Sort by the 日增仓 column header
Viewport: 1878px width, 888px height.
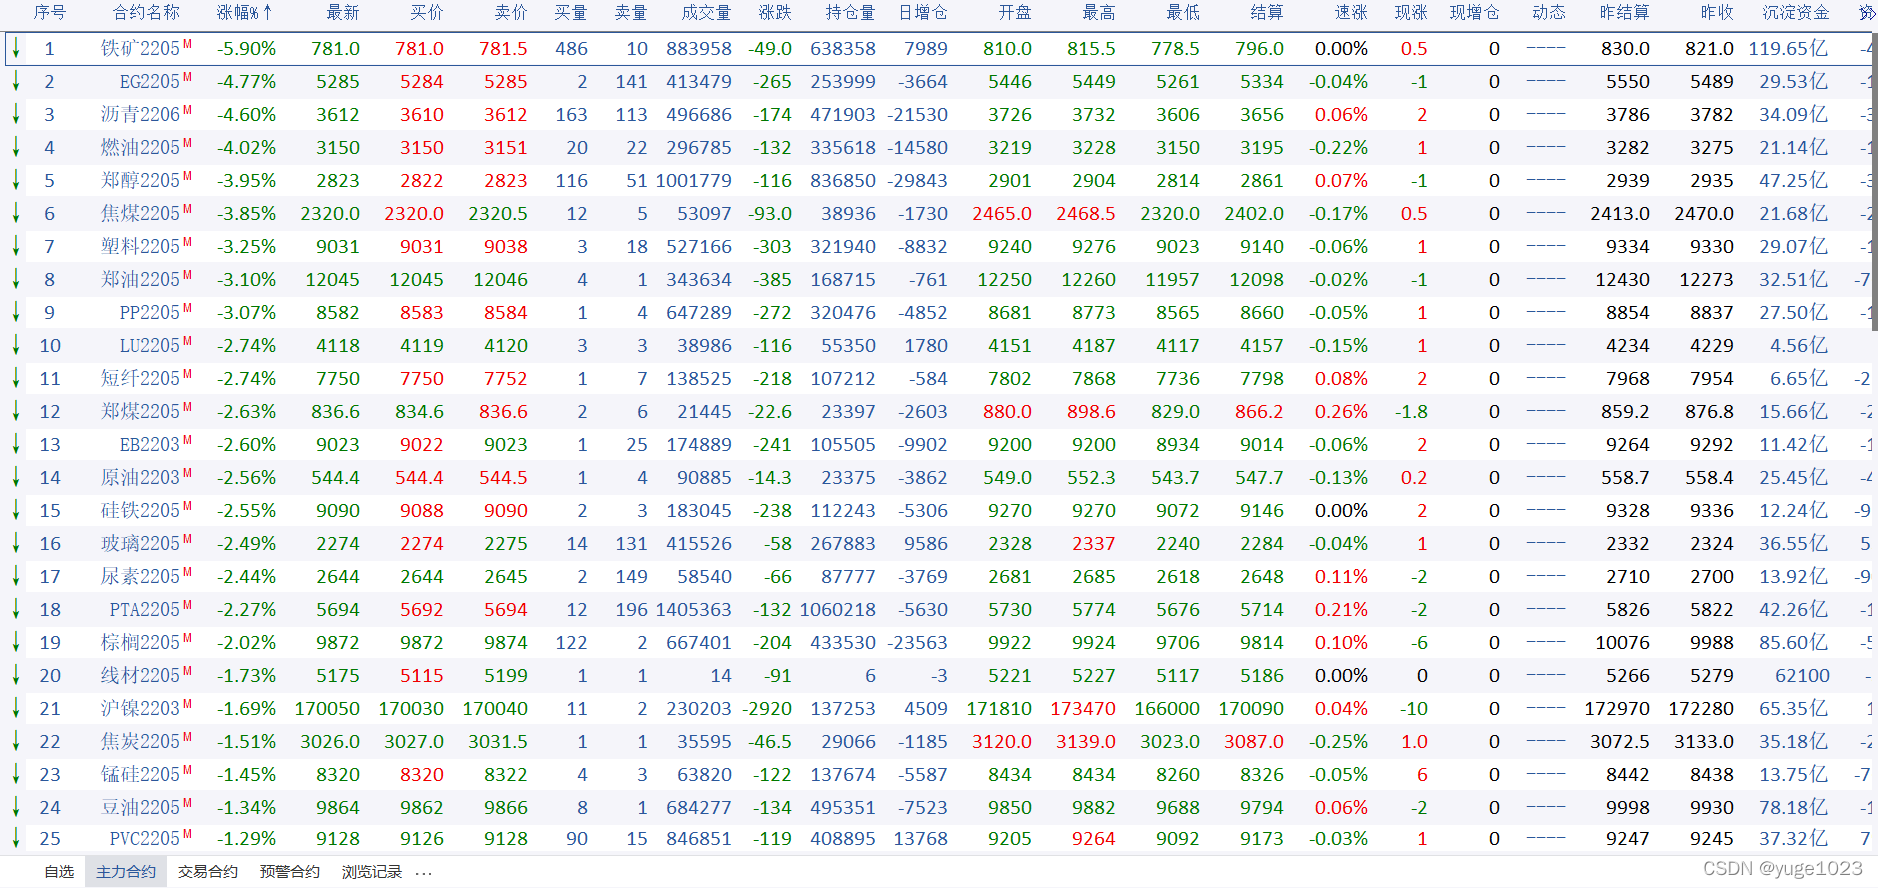click(923, 13)
